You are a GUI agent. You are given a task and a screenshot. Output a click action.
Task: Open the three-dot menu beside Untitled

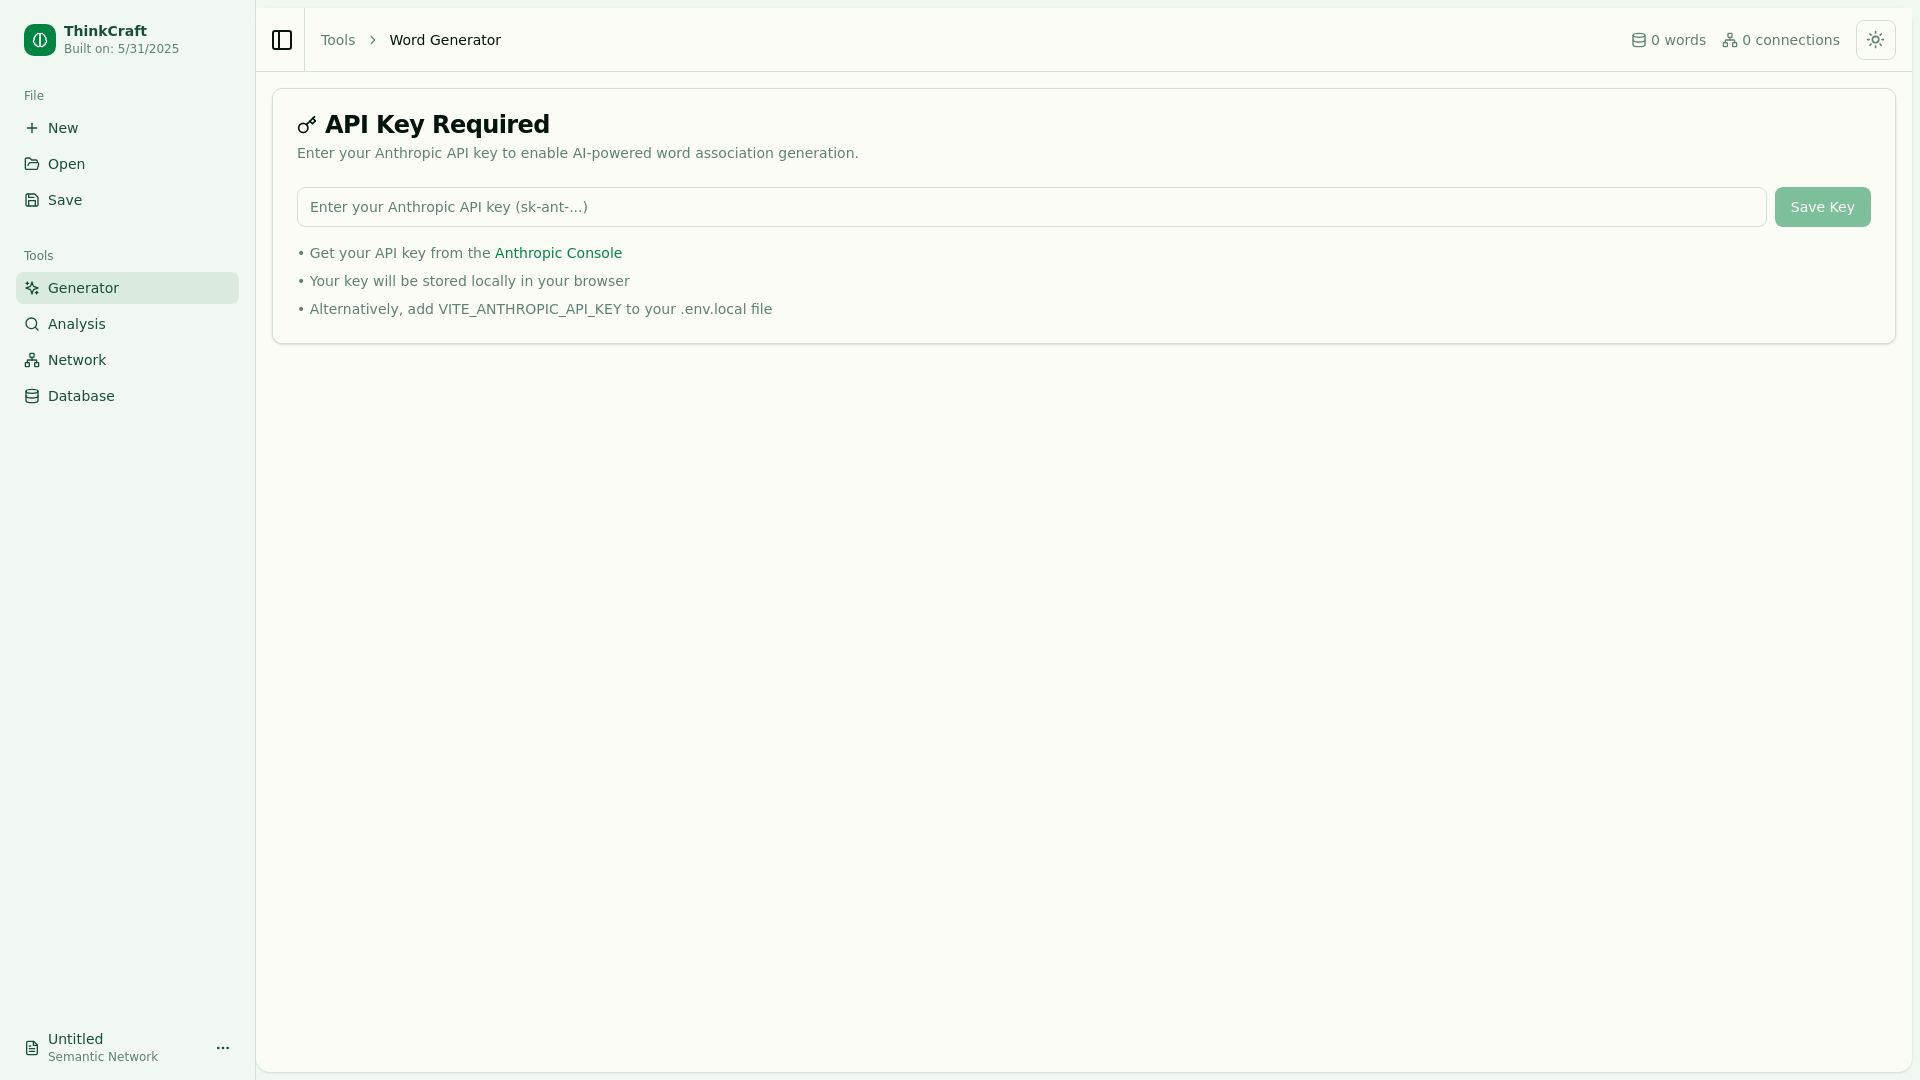(223, 1048)
